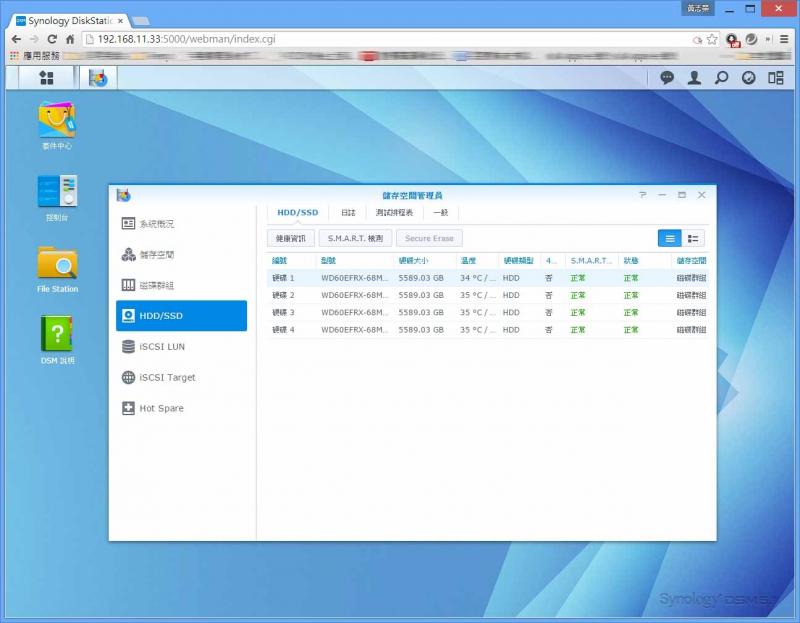
Task: Select 儲存空間 in the sidebar
Action: point(182,254)
